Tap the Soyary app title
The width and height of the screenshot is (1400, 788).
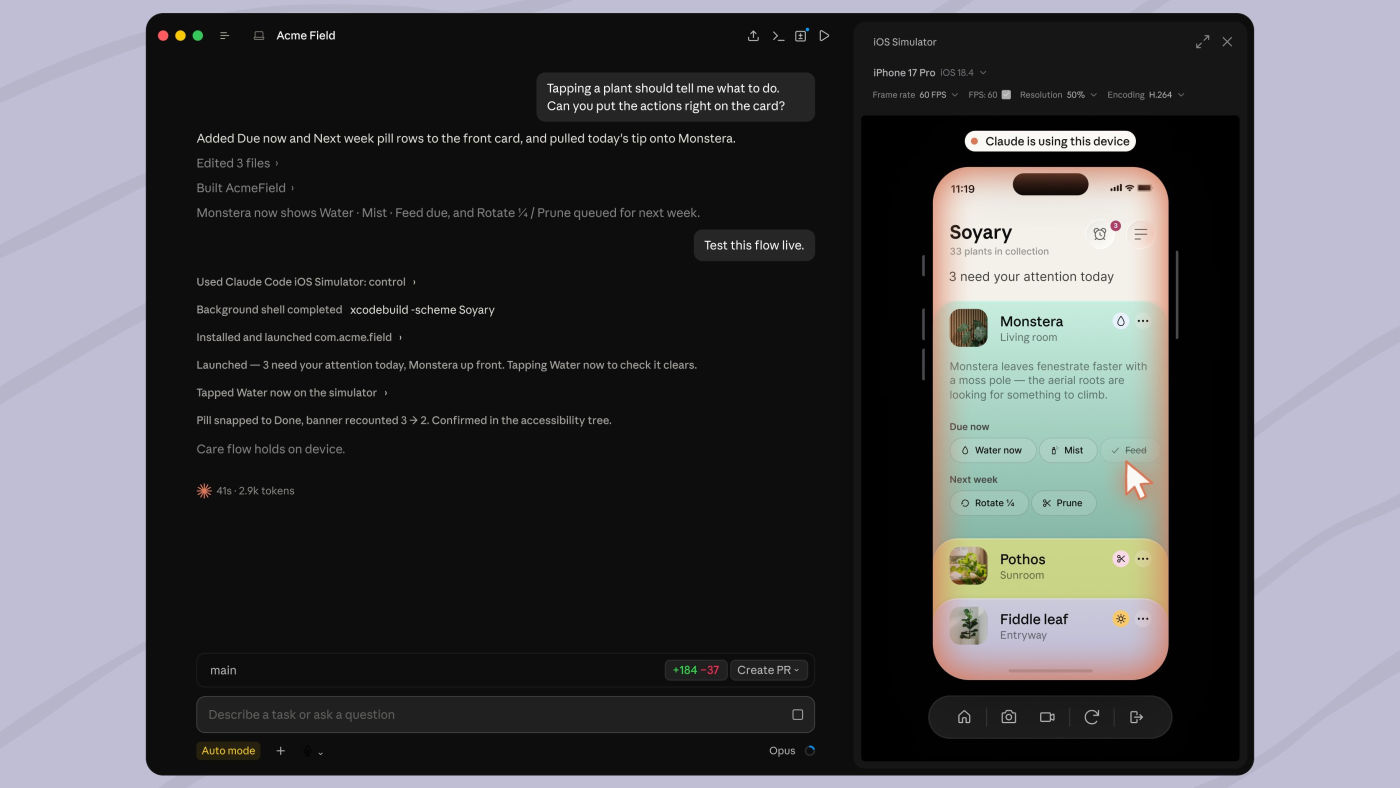click(x=981, y=233)
